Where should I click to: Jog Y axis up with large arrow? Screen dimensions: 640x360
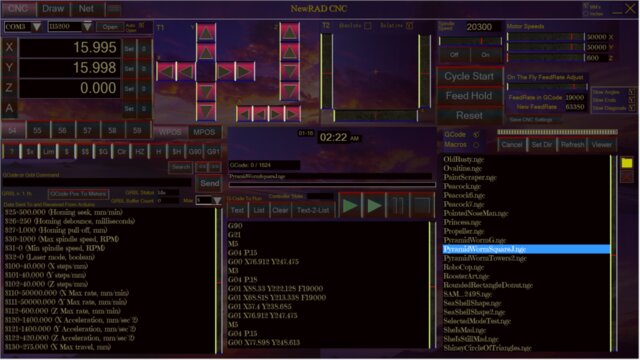206,33
